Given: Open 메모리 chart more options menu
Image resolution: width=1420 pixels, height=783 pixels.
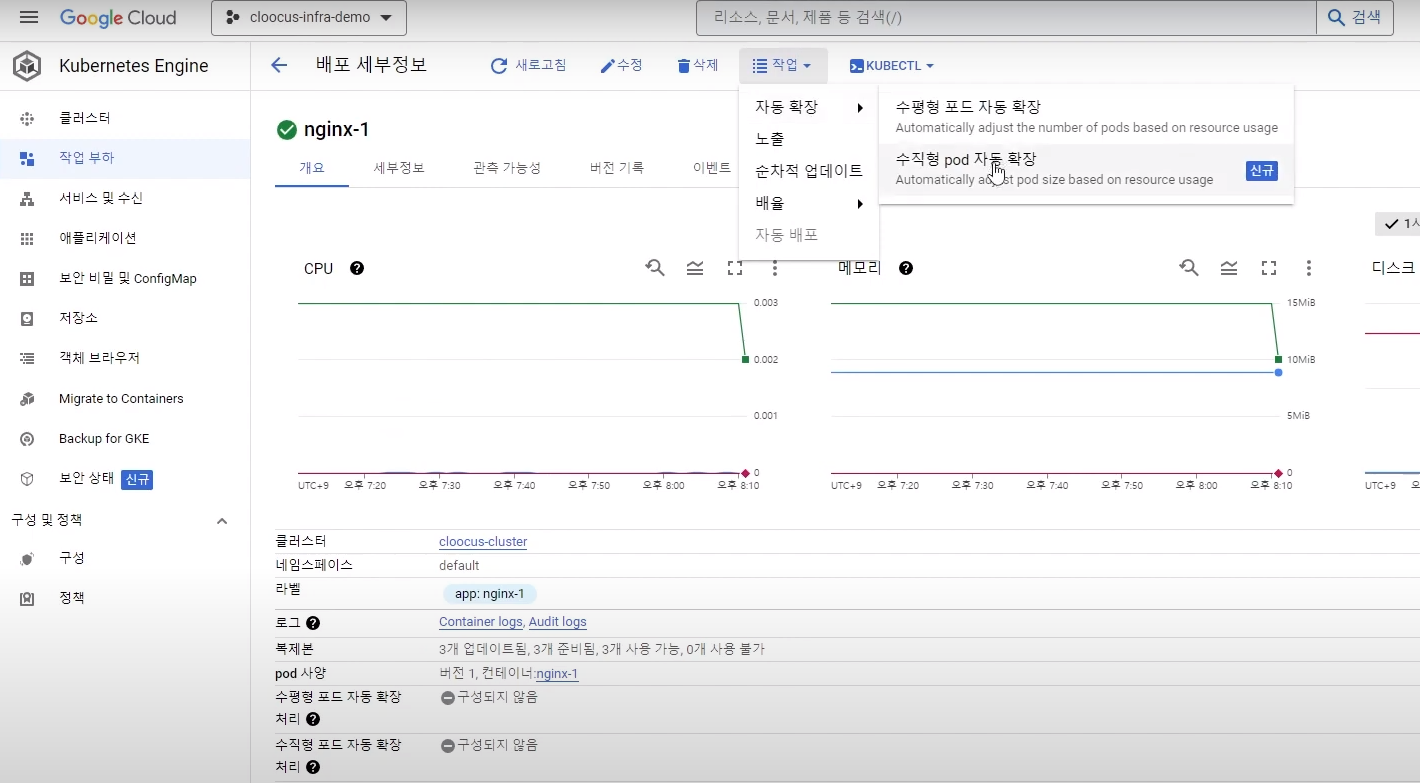Looking at the screenshot, I should coord(1309,268).
